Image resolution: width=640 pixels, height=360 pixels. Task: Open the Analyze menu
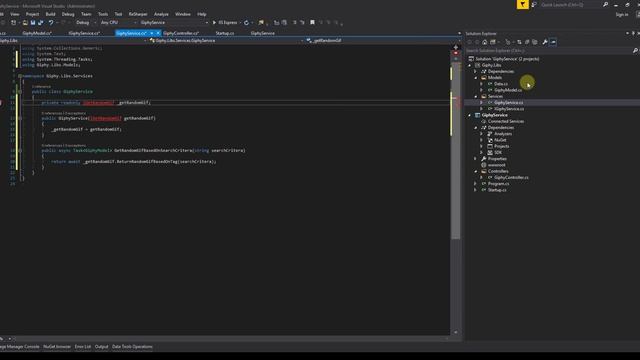click(161, 14)
